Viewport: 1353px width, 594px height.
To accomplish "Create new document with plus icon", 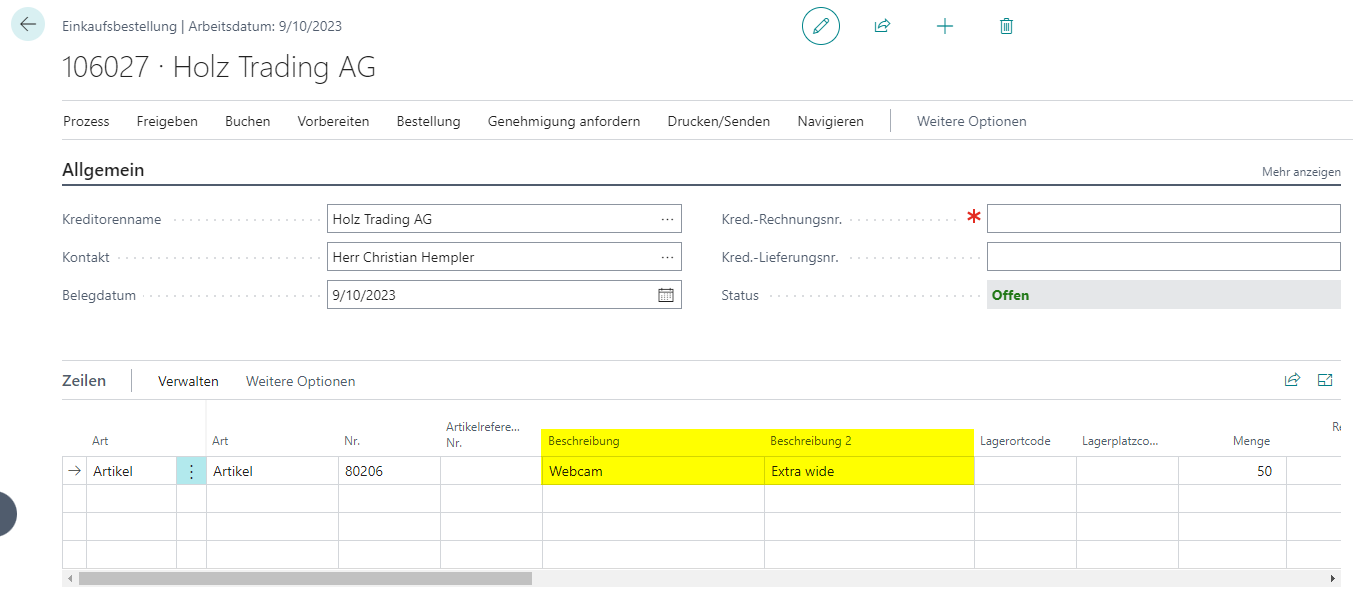I will click(x=945, y=27).
